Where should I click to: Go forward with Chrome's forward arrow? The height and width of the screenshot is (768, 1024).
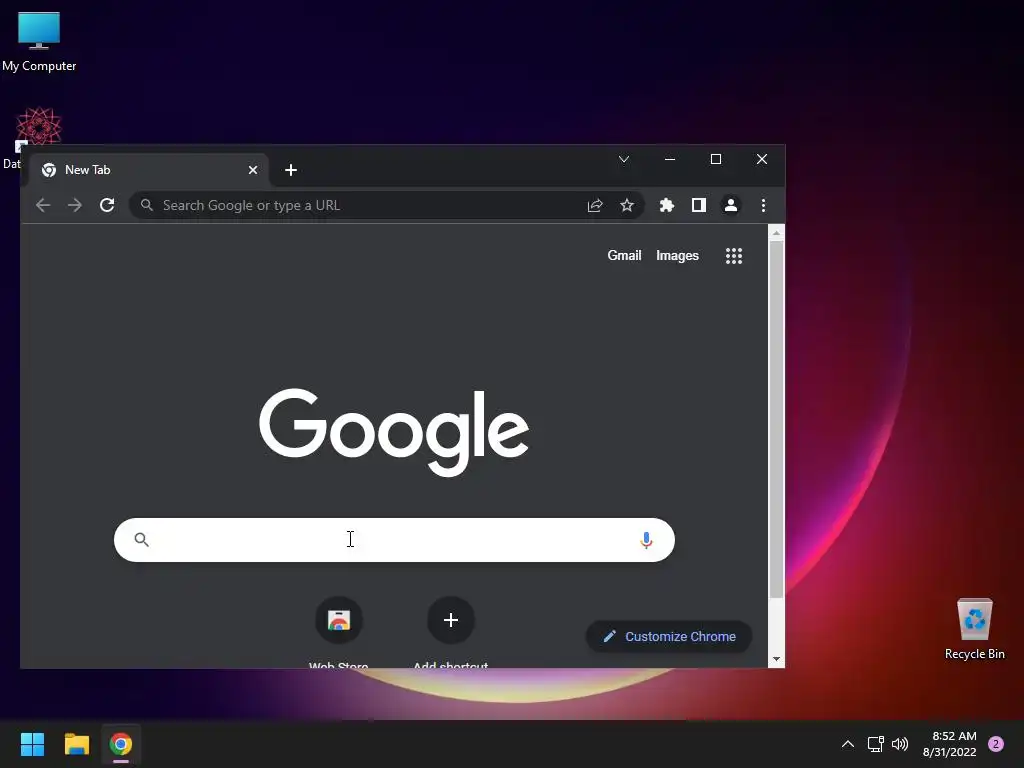click(x=74, y=205)
